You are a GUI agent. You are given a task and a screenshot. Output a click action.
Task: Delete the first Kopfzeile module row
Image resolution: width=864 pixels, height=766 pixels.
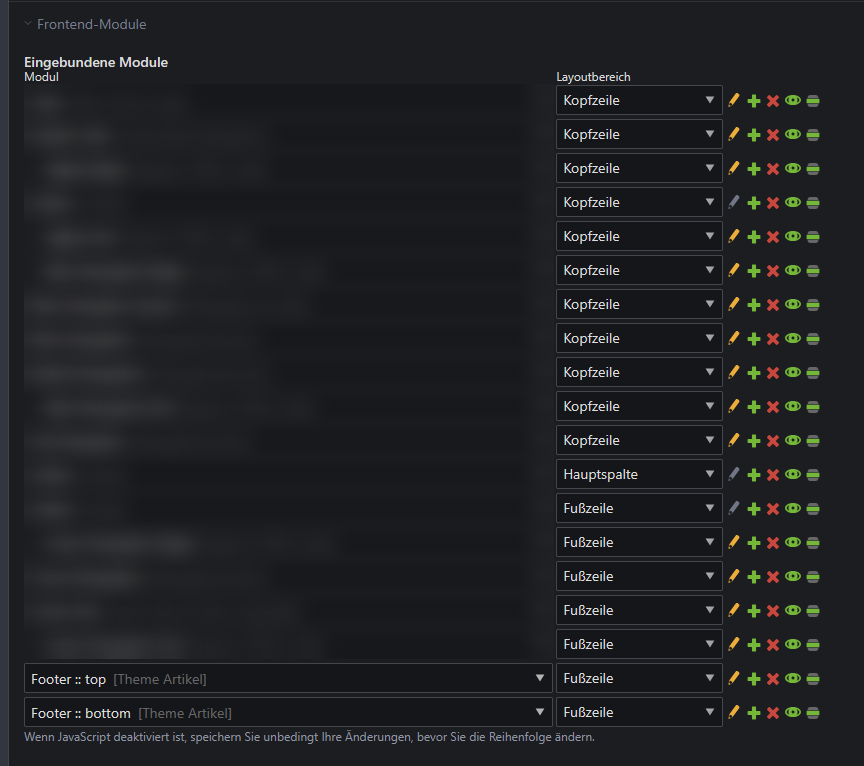[x=773, y=100]
